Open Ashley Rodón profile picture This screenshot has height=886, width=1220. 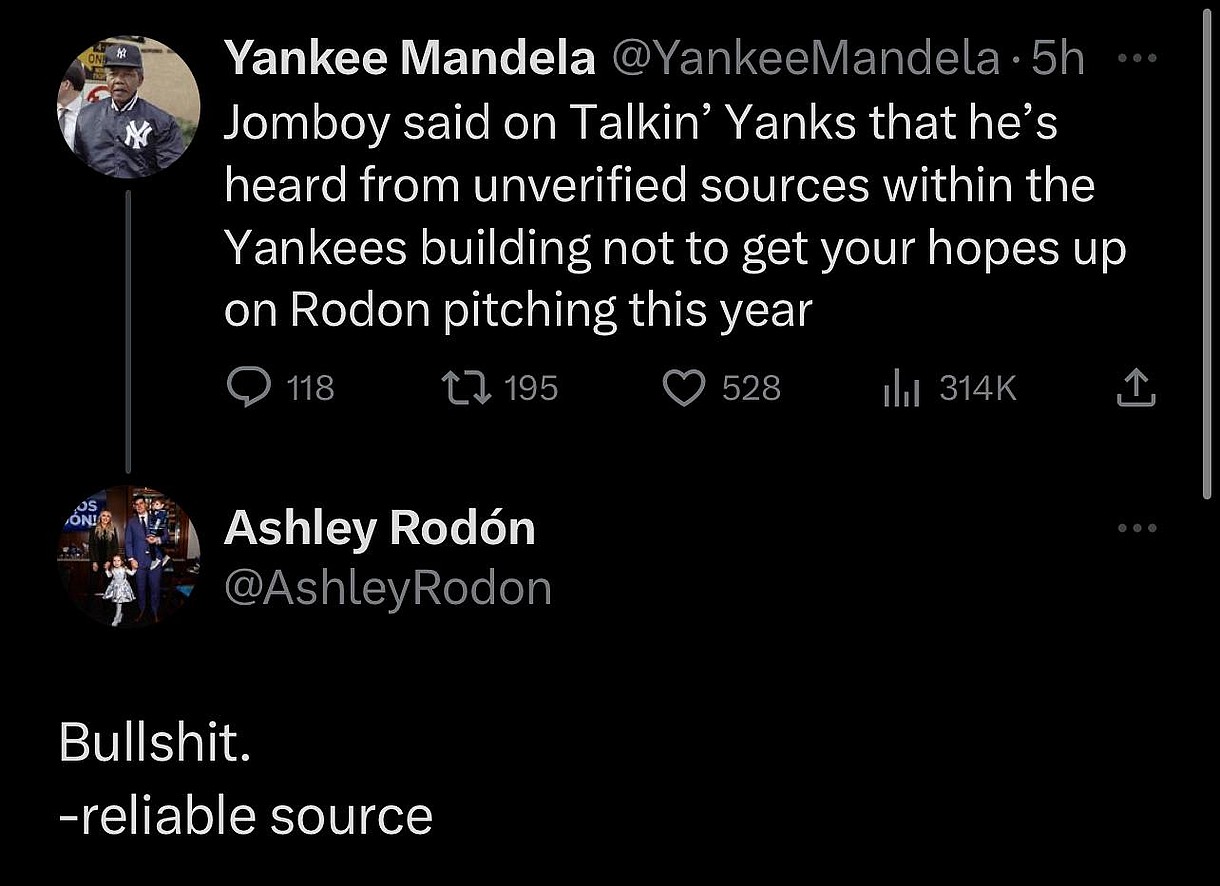(128, 556)
